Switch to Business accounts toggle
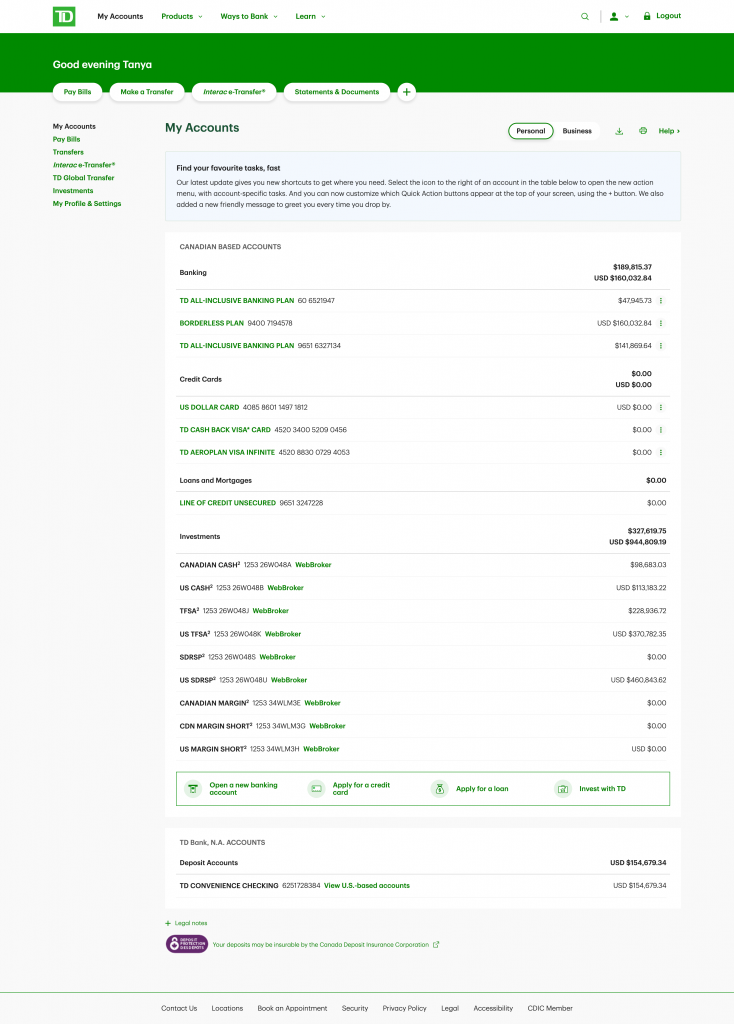 coord(577,131)
